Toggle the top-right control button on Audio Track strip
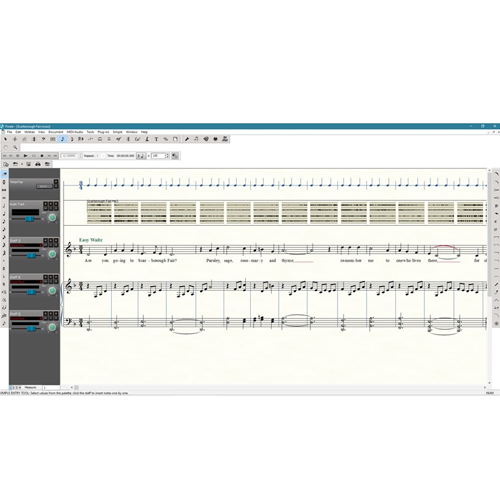 (x=56, y=204)
